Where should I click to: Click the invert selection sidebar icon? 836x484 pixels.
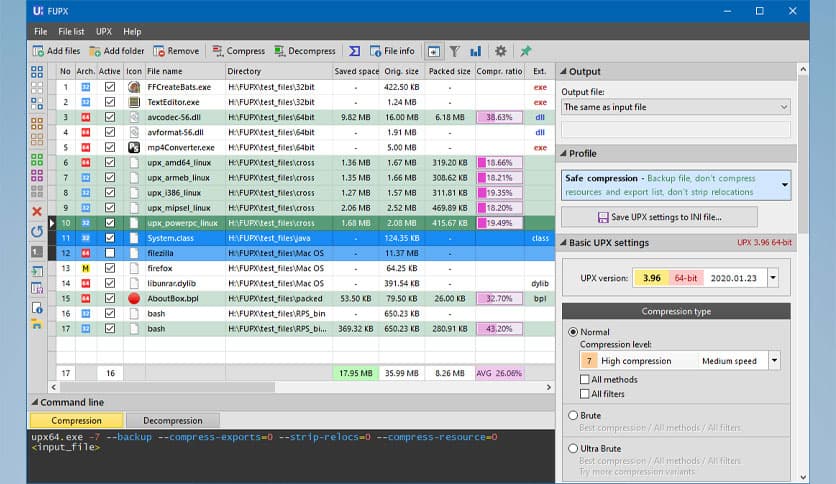click(x=37, y=103)
